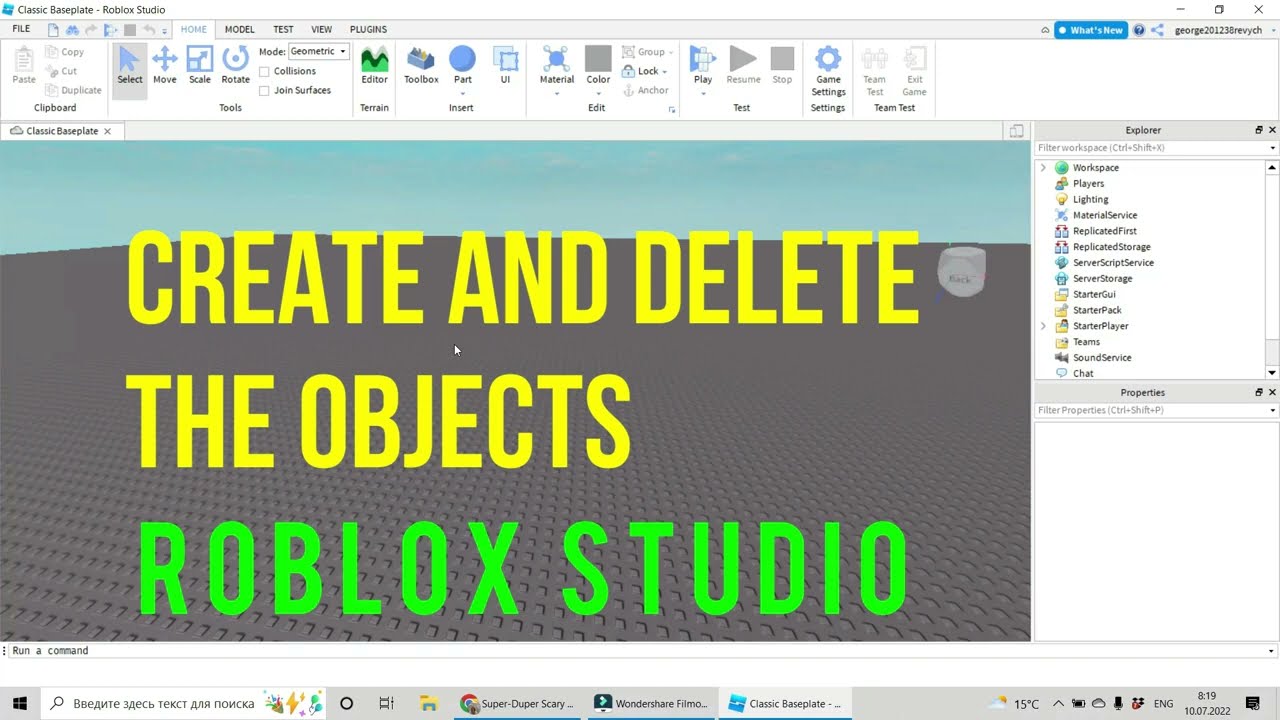Viewport: 1280px width, 720px height.
Task: Click the Material tool icon
Action: click(x=557, y=60)
